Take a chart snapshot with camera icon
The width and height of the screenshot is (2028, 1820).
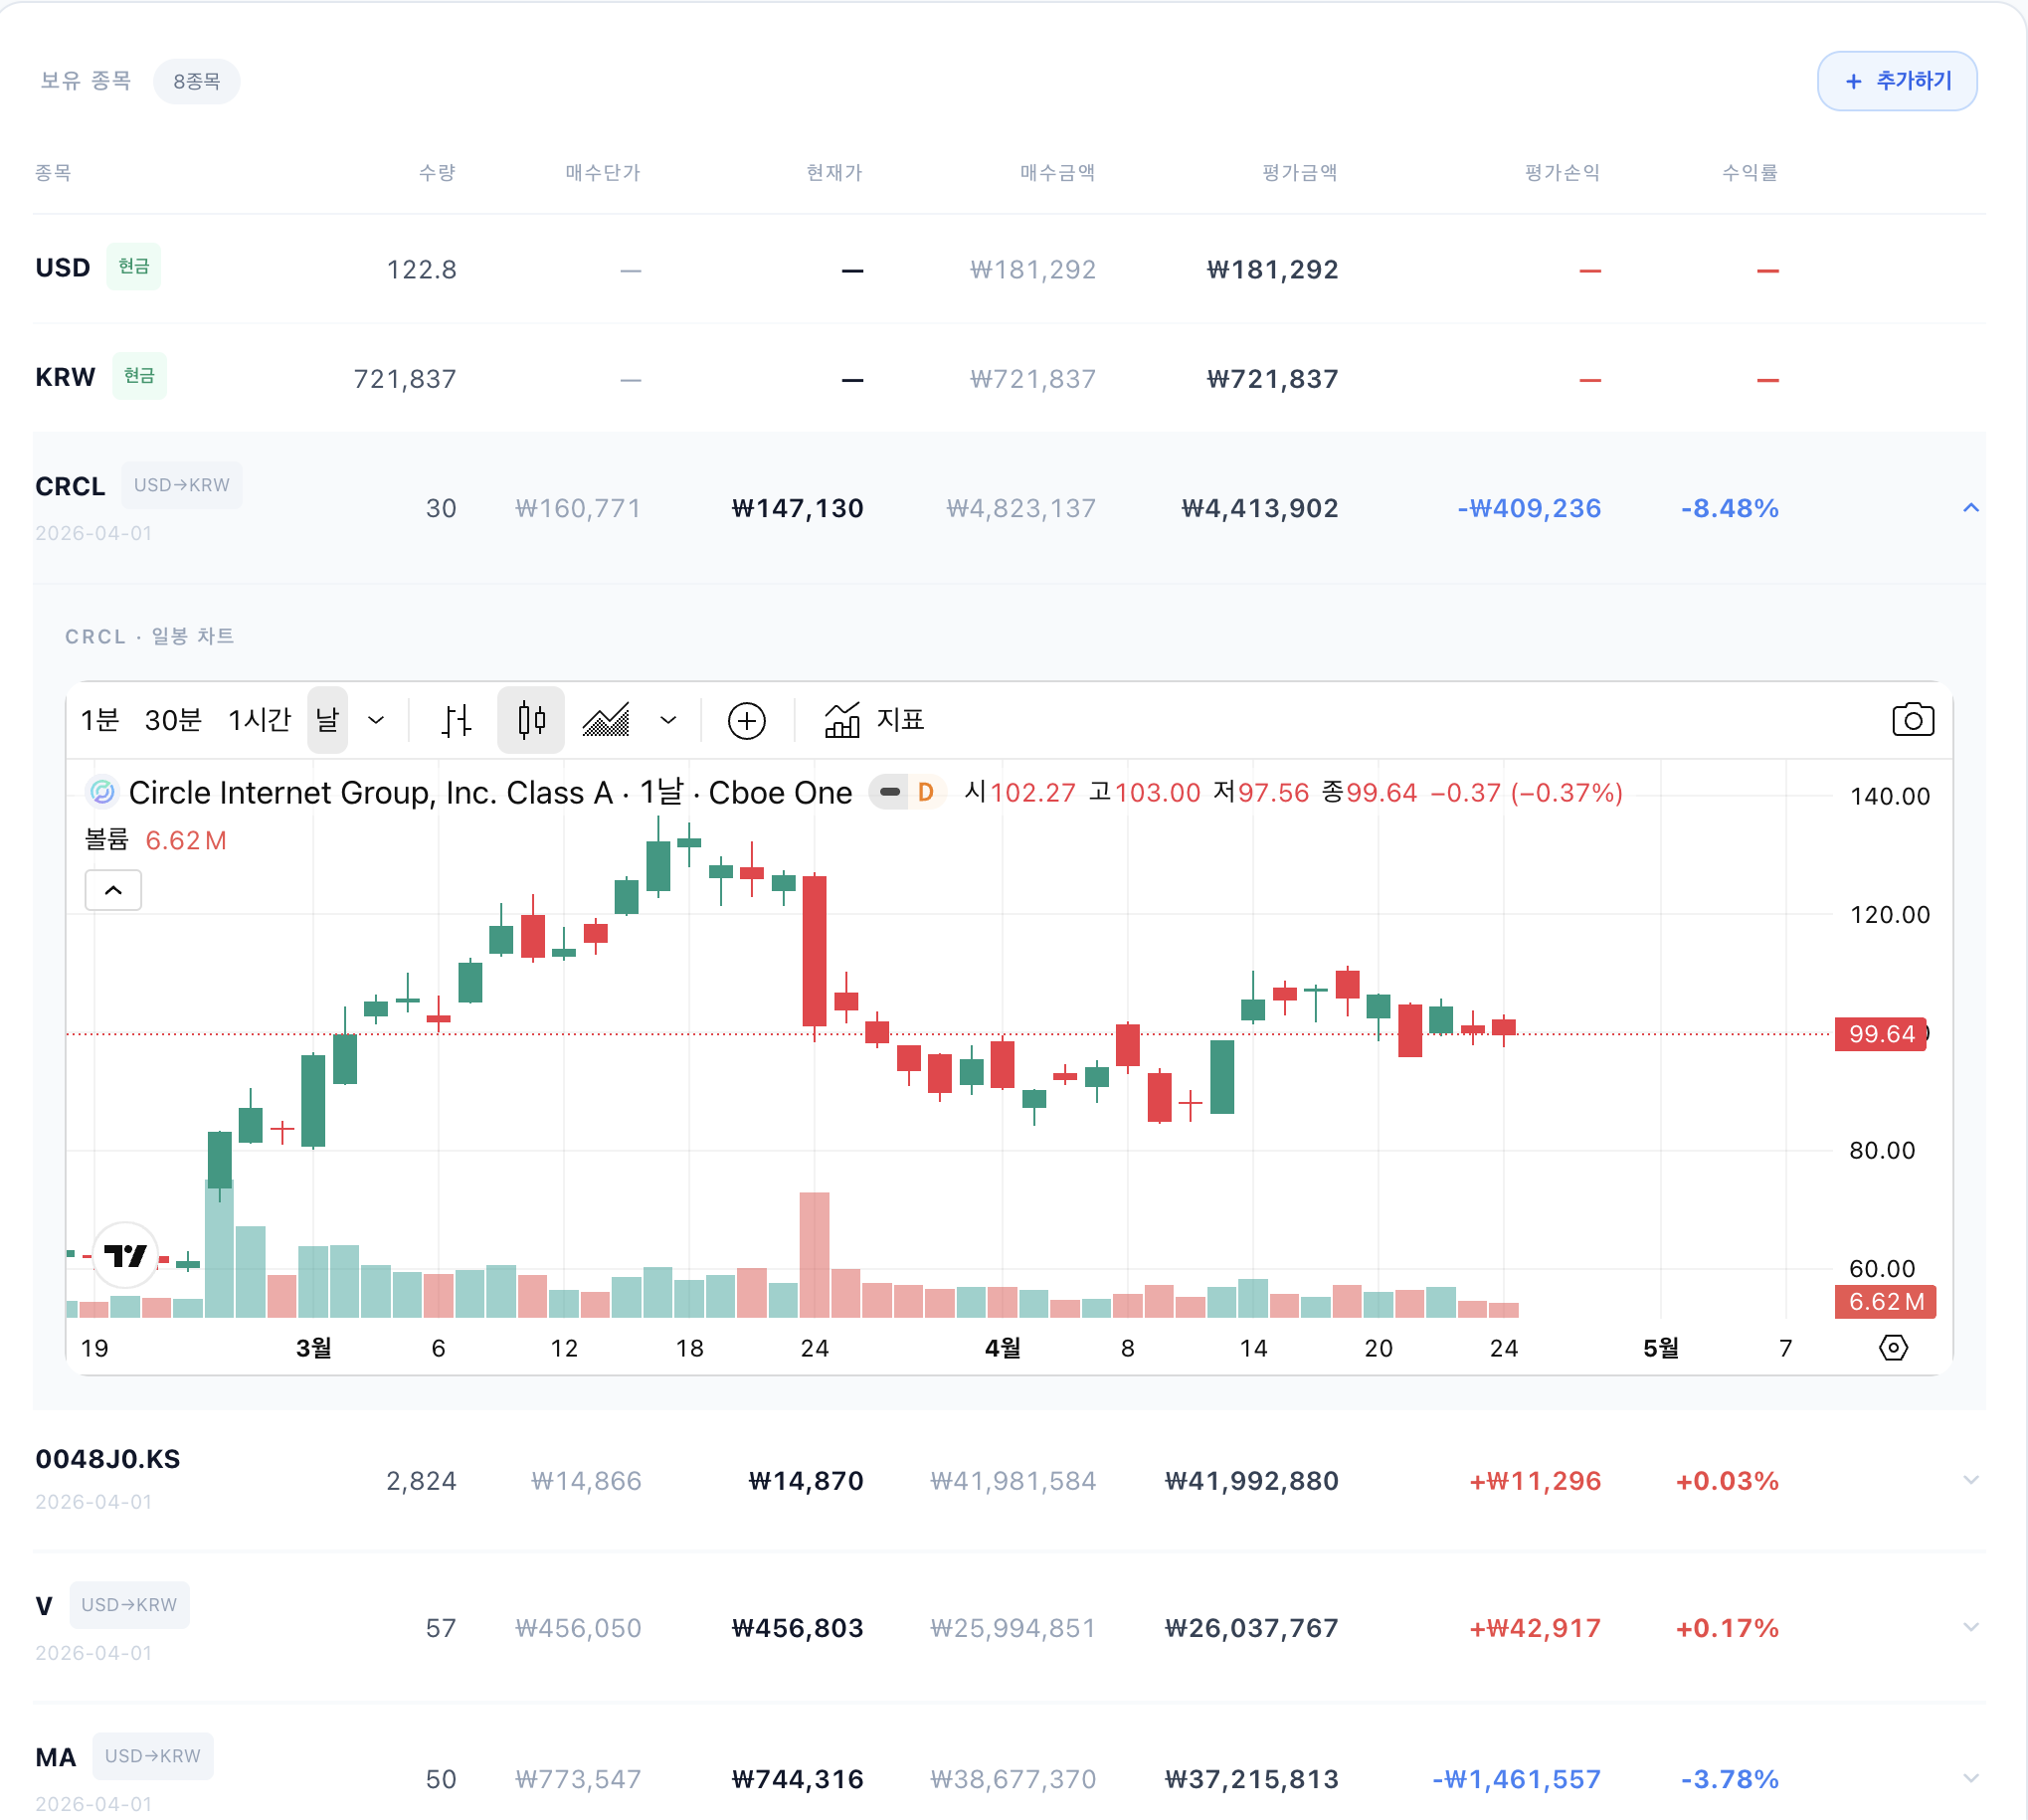[1912, 720]
